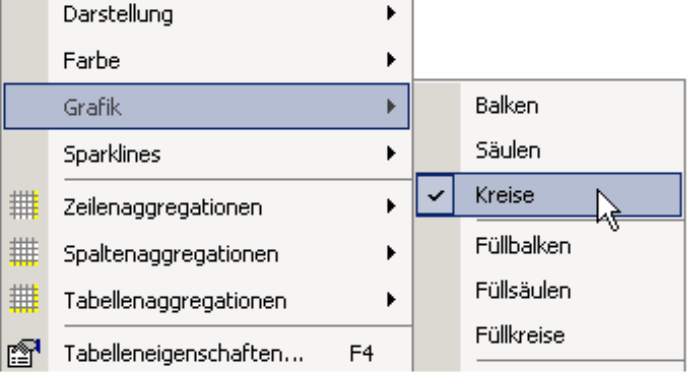
Task: Click the Spaltenaggregationen grid icon
Action: pyautogui.click(x=24, y=252)
